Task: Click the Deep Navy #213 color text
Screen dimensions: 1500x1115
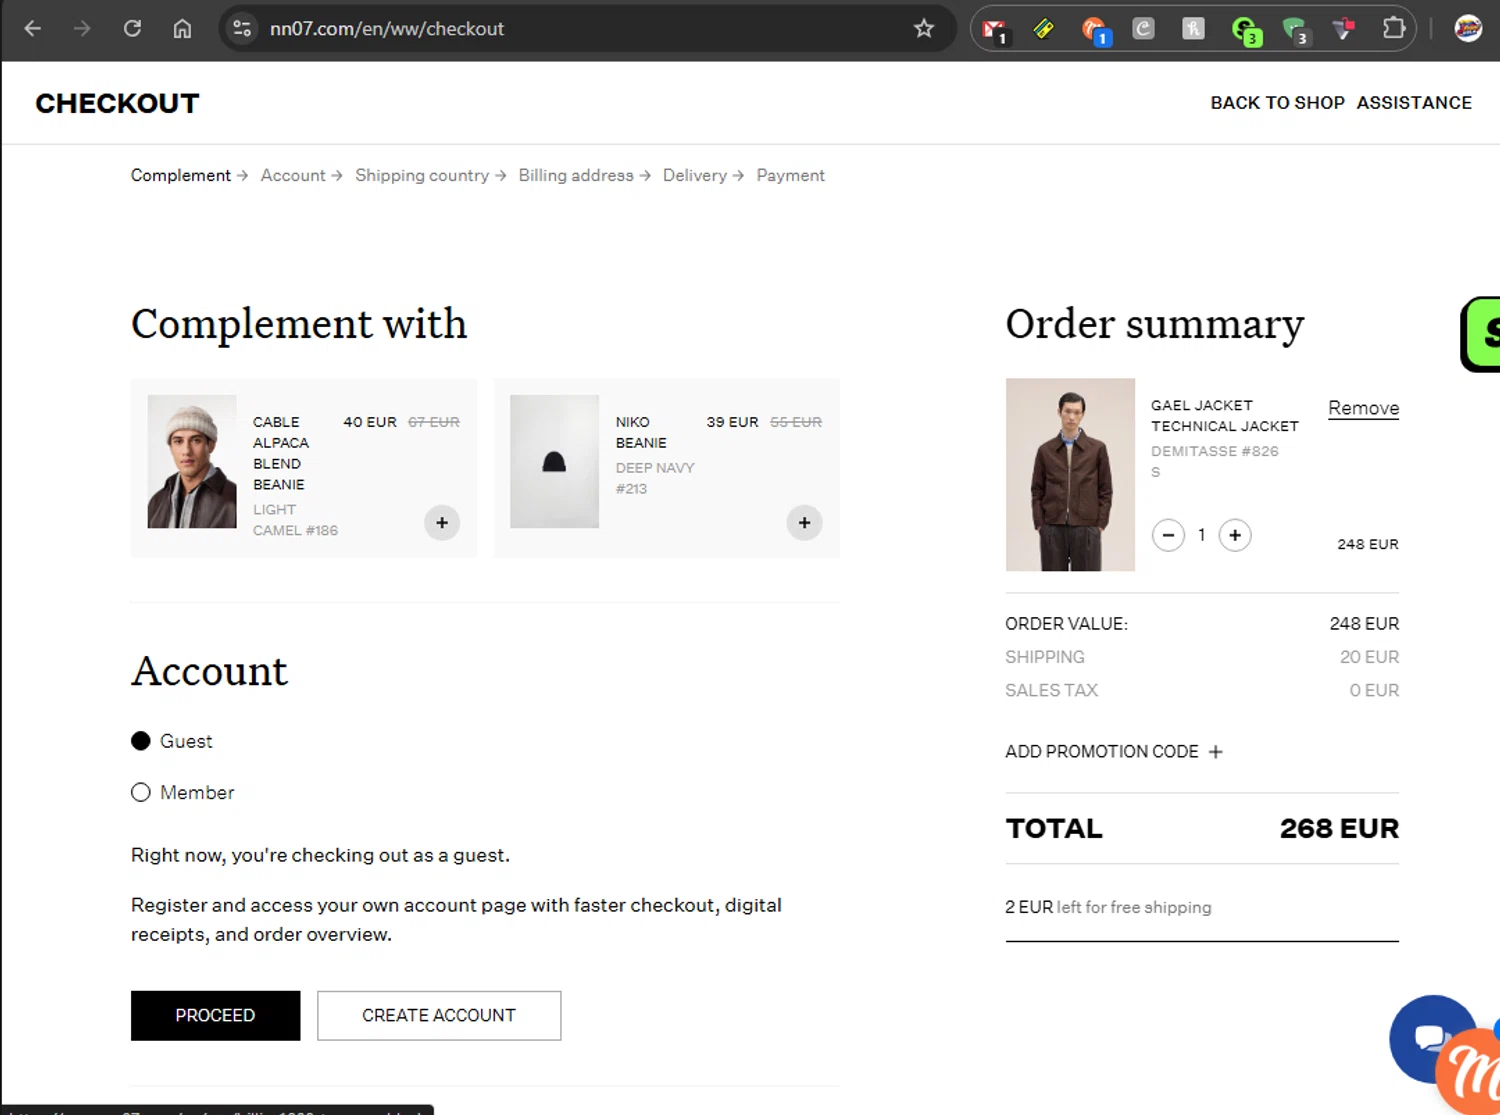Action: (x=655, y=478)
